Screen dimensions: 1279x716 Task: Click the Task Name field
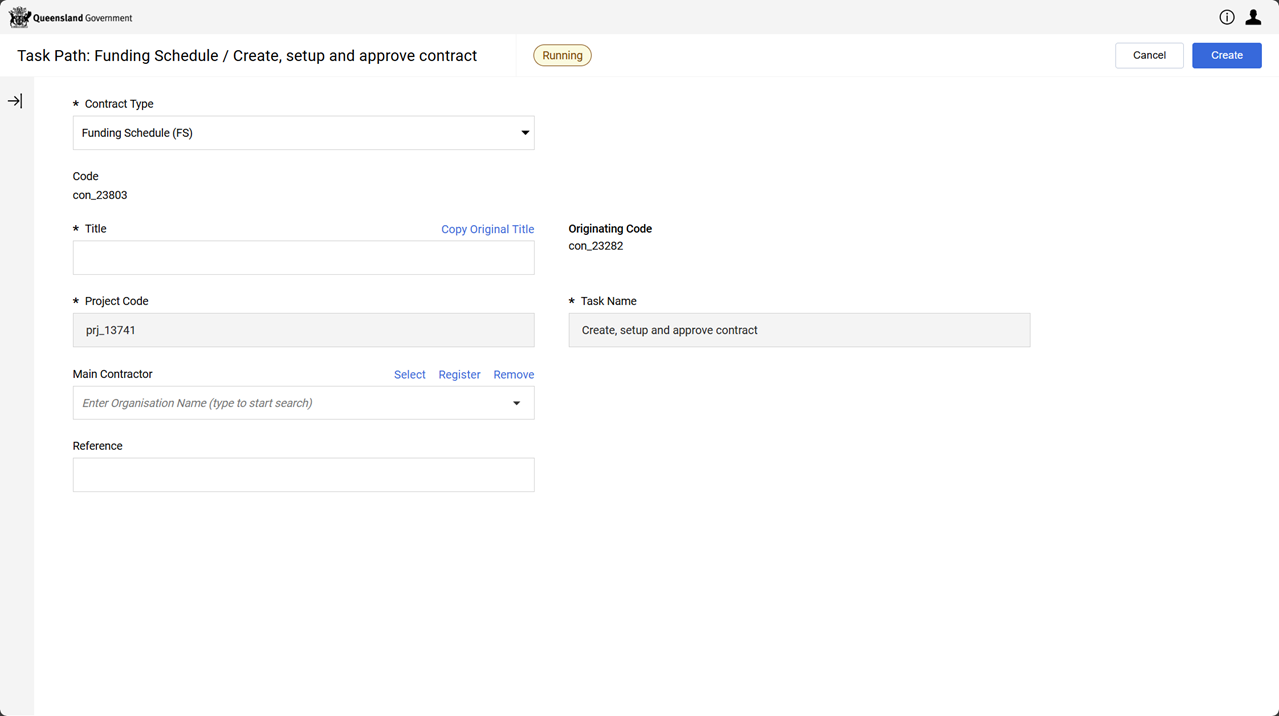coord(798,330)
